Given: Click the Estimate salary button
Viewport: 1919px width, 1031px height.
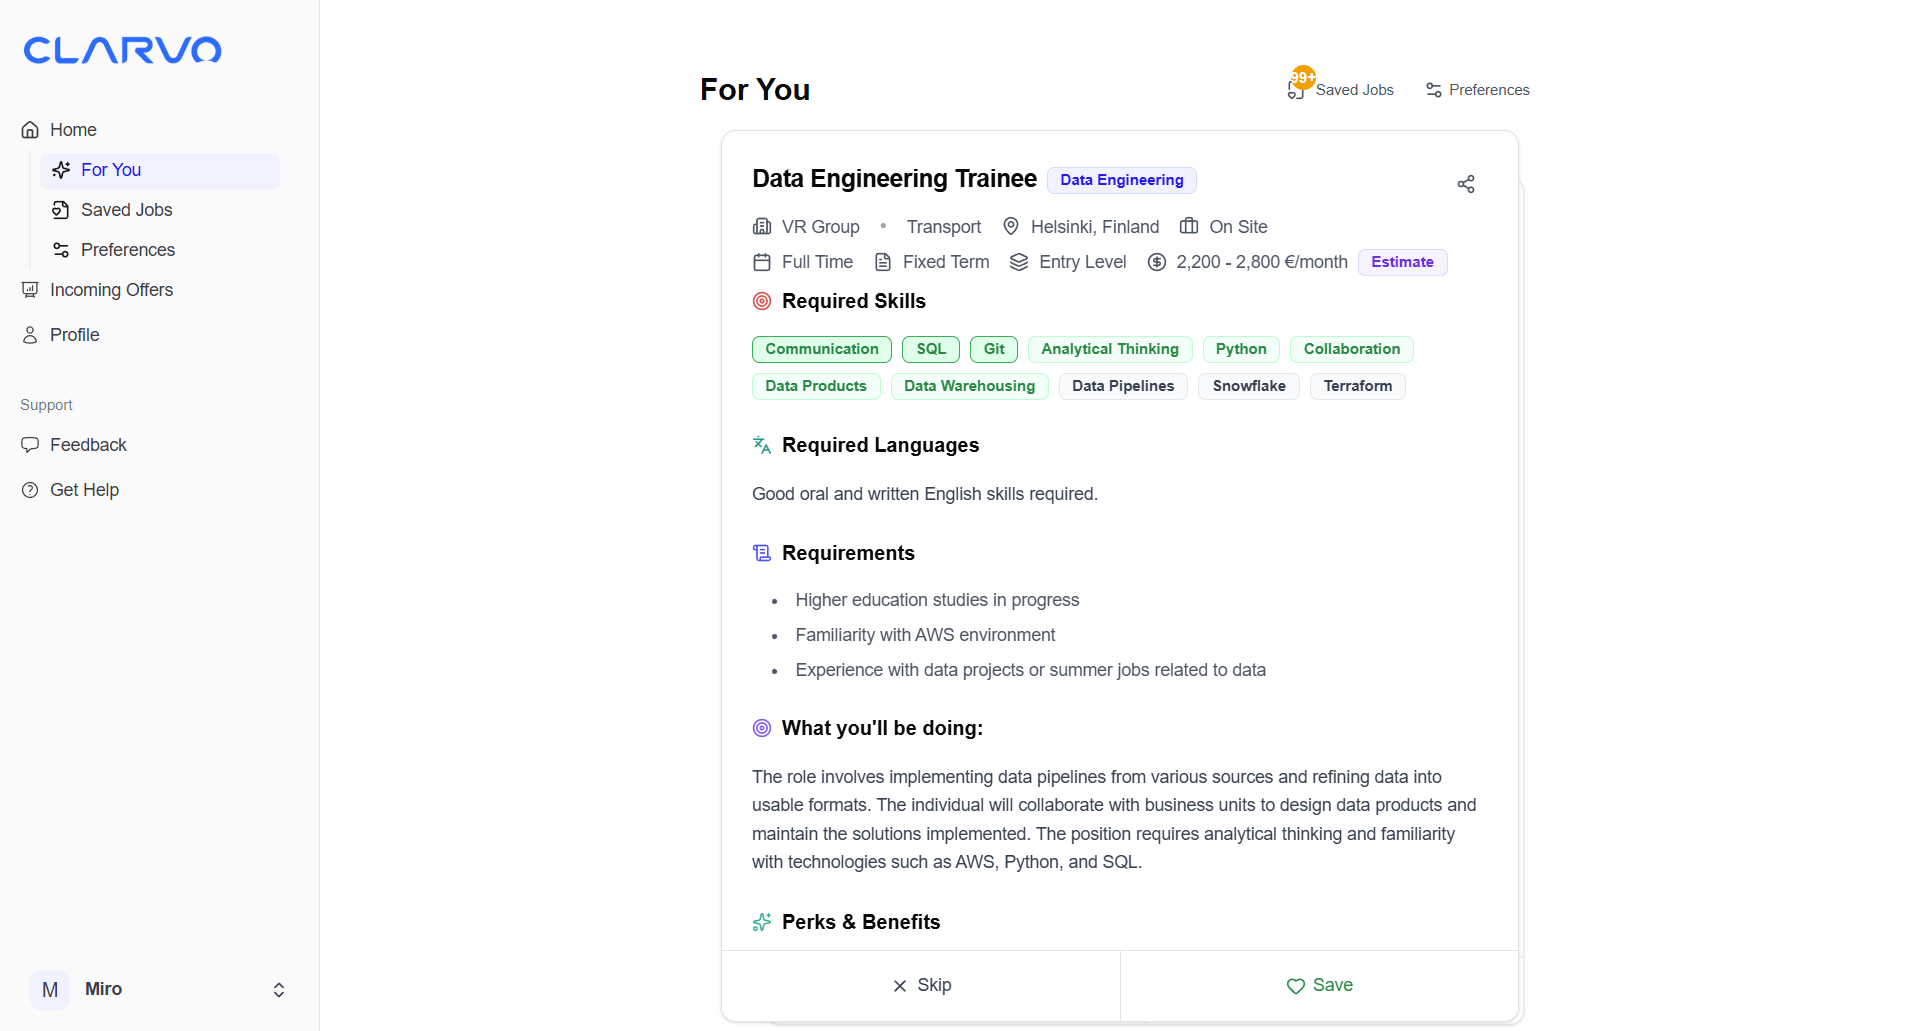Looking at the screenshot, I should 1401,261.
